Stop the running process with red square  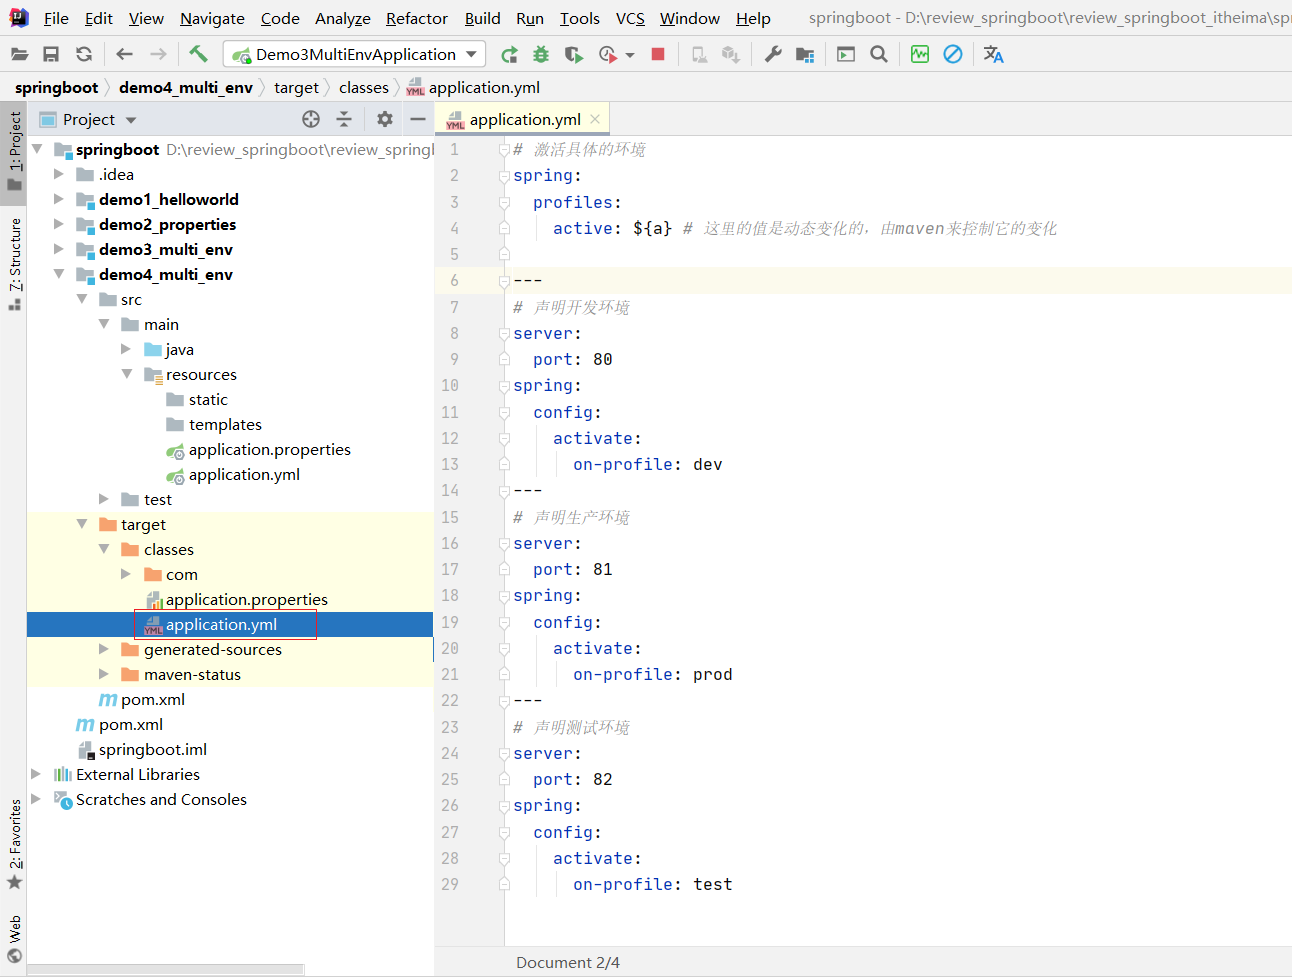pos(658,54)
